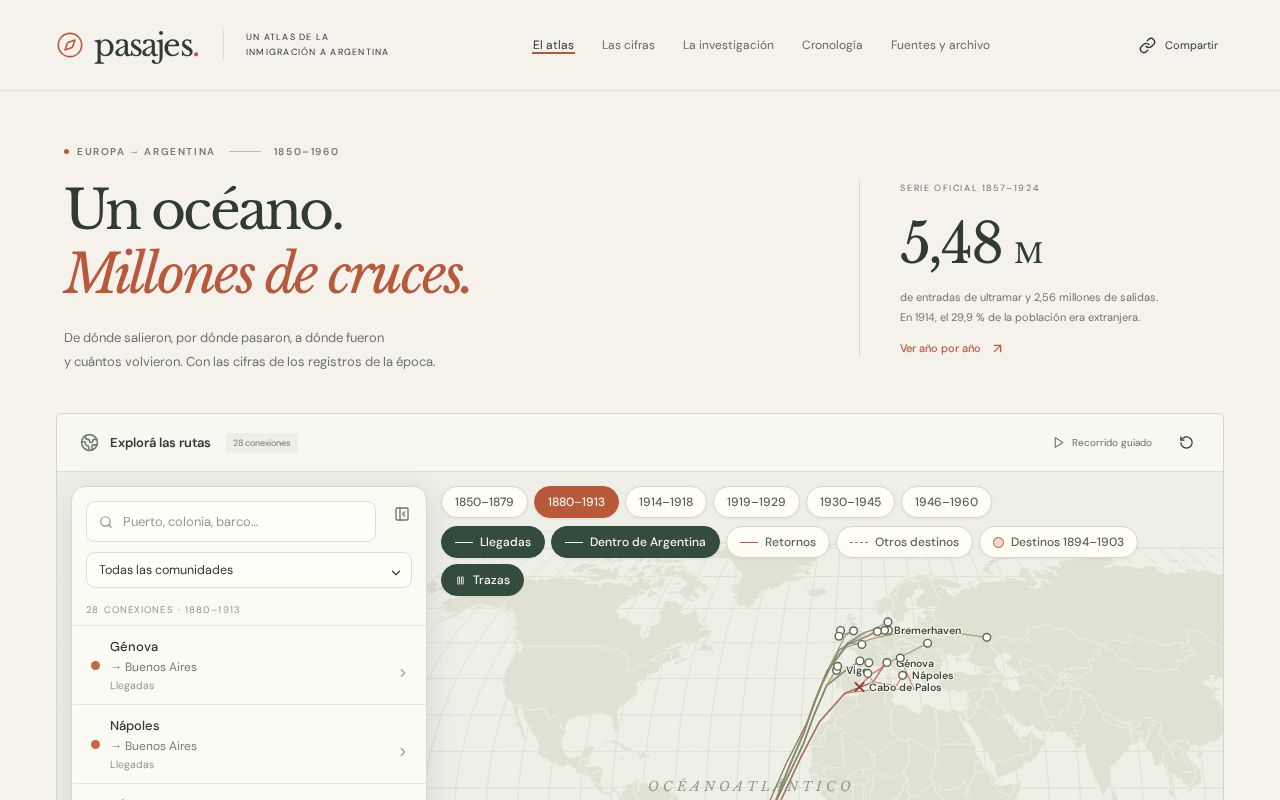Start the Recorrido guiado play icon

[x=1059, y=443]
